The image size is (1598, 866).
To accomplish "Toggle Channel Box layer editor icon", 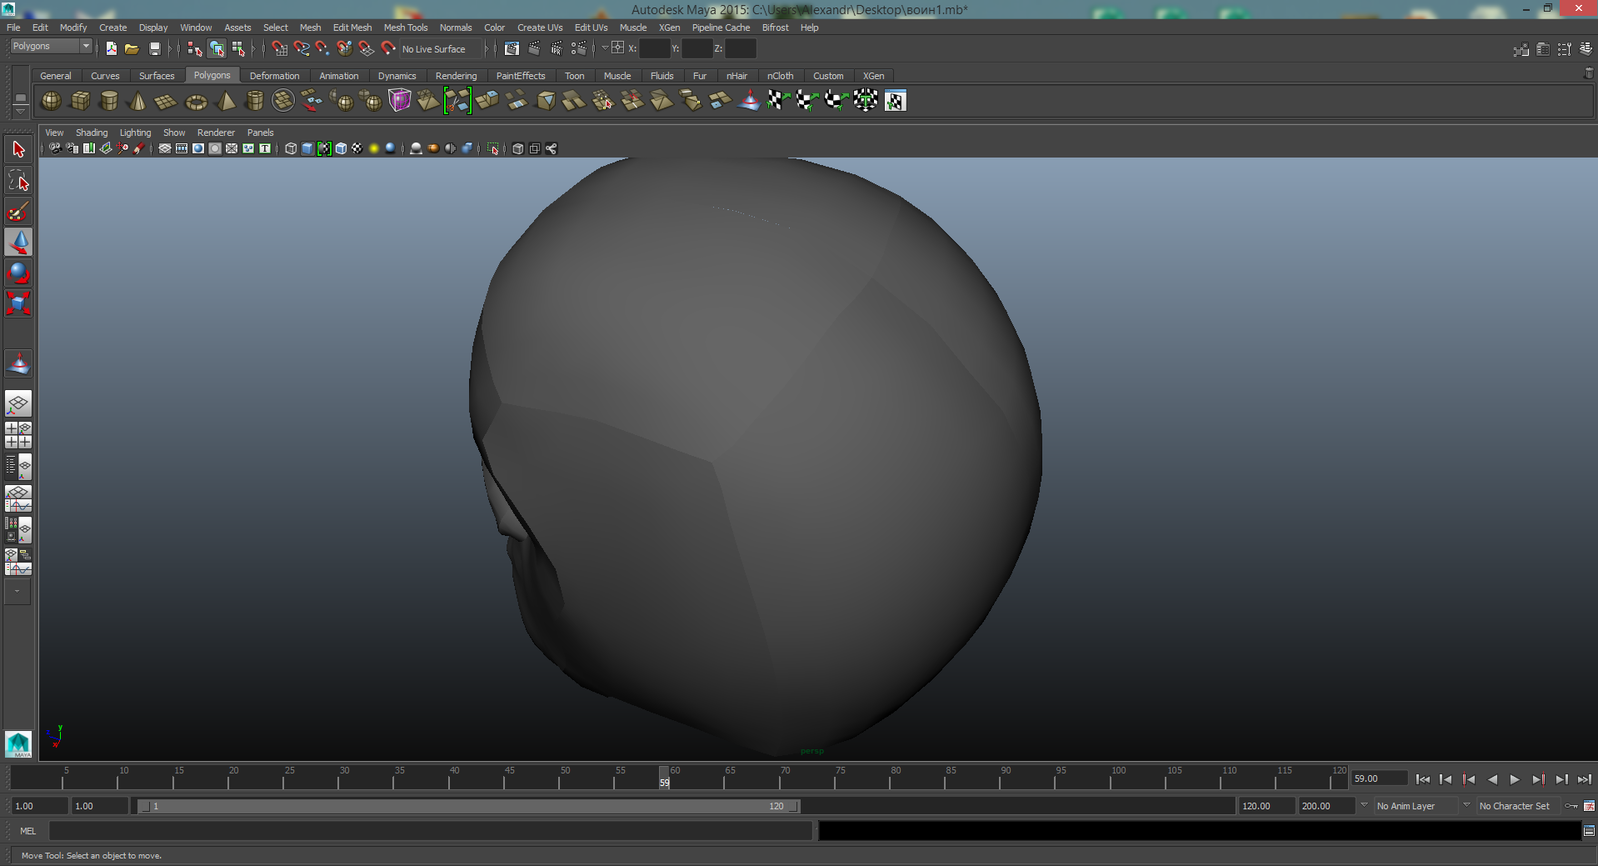I will click(x=1586, y=49).
